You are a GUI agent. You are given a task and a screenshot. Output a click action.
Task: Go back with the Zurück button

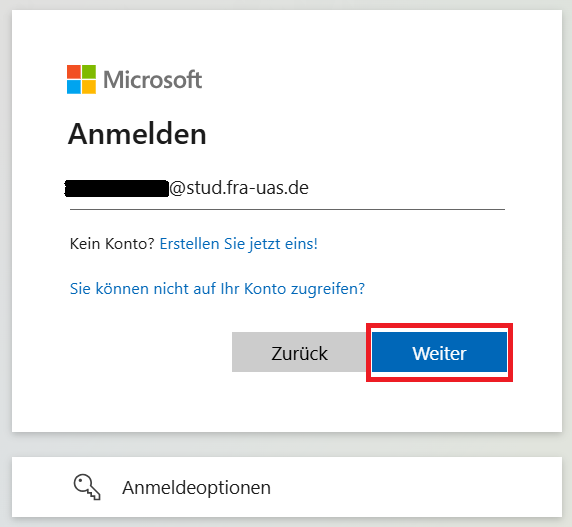pyautogui.click(x=299, y=352)
